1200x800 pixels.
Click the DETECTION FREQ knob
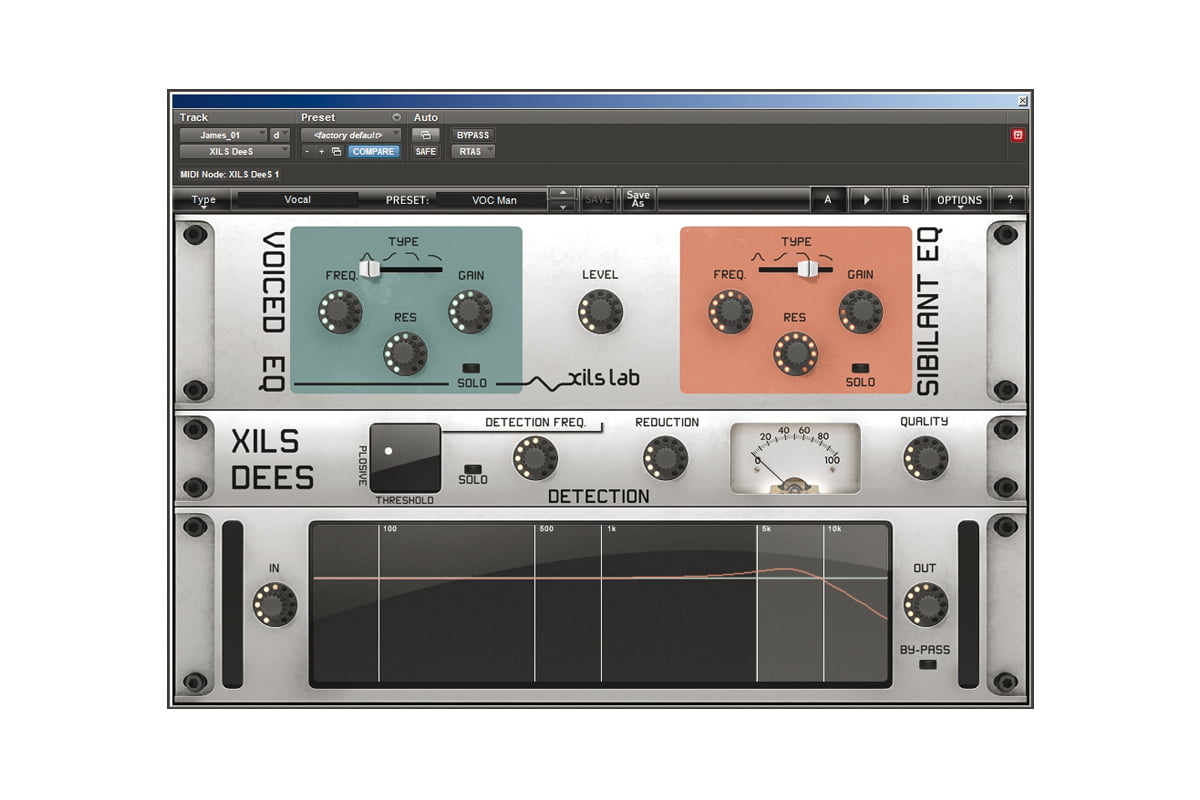click(535, 458)
